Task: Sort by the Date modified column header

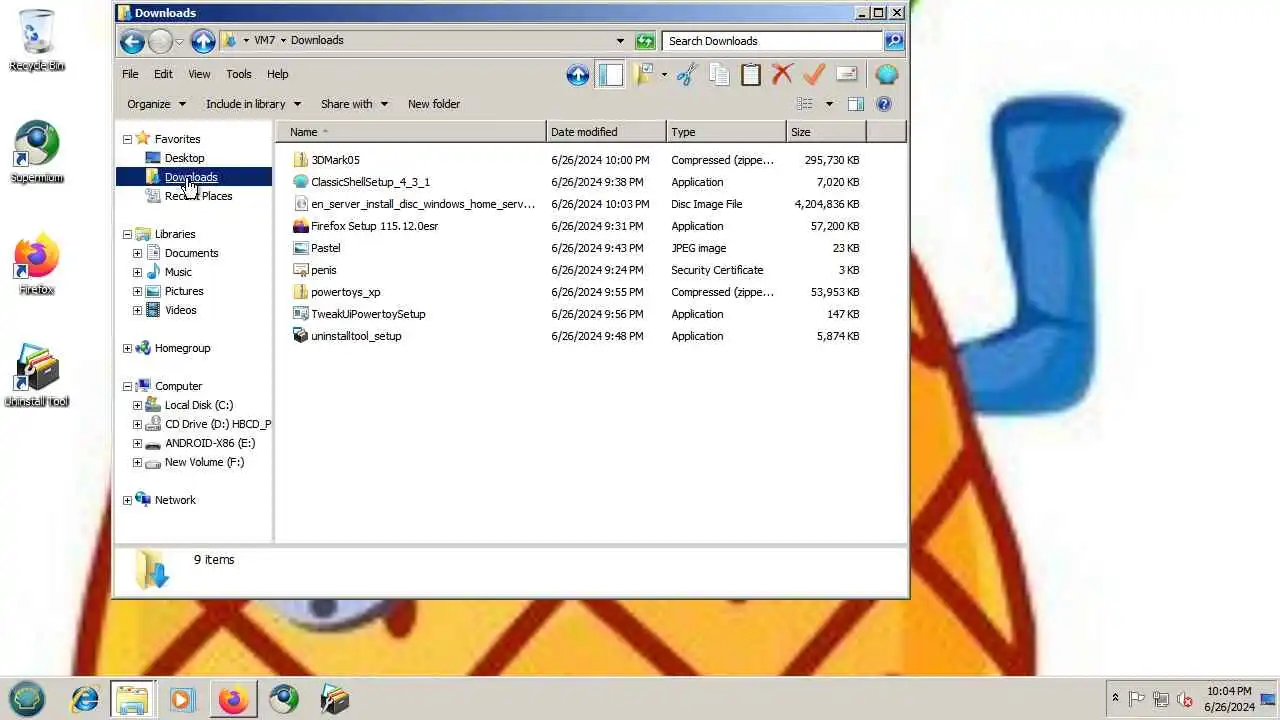Action: coord(606,132)
